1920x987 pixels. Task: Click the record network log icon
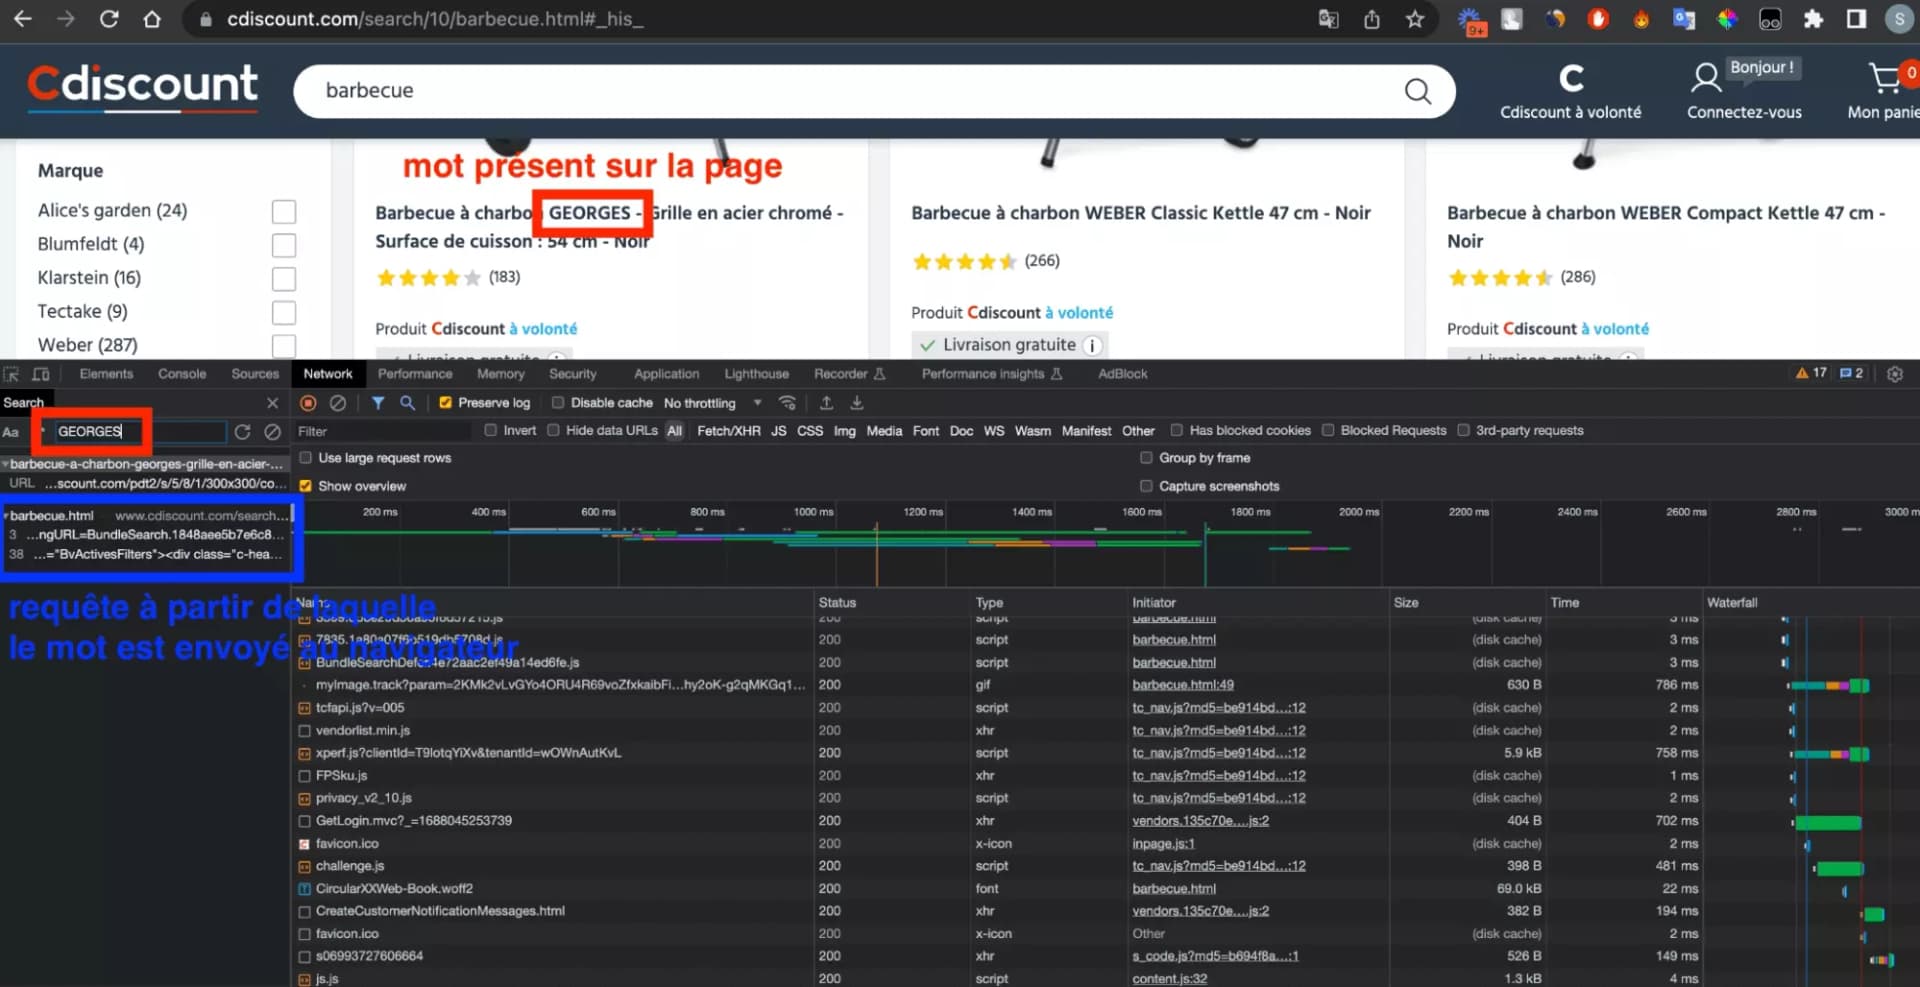point(308,403)
